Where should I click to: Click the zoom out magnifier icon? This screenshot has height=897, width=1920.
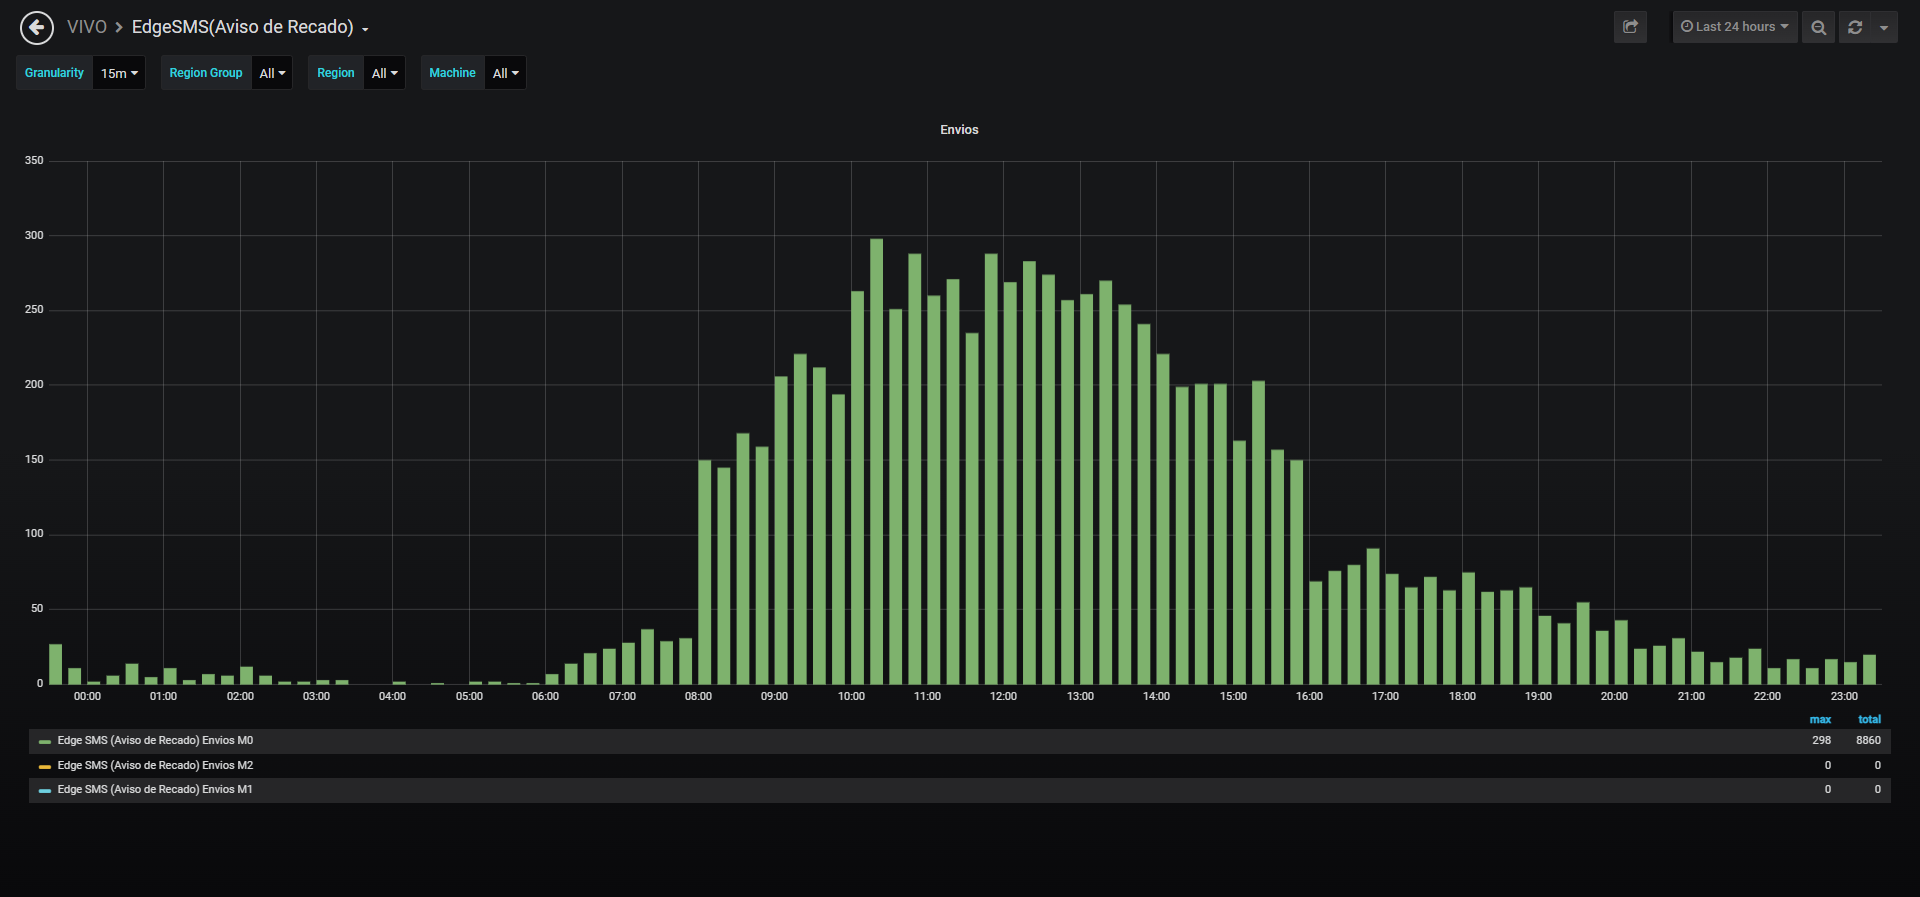click(x=1818, y=27)
